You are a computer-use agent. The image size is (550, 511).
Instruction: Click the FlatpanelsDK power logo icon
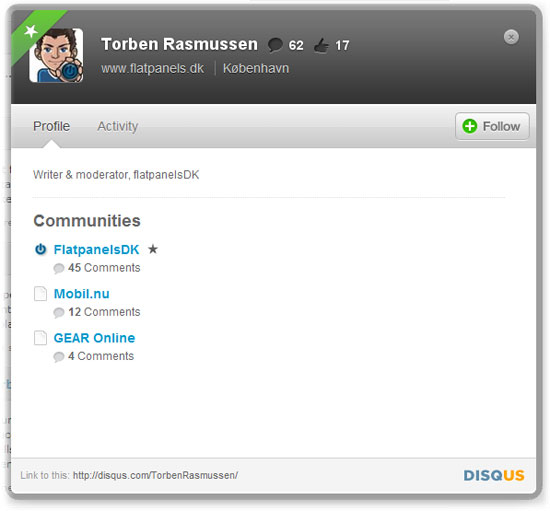coord(40,249)
